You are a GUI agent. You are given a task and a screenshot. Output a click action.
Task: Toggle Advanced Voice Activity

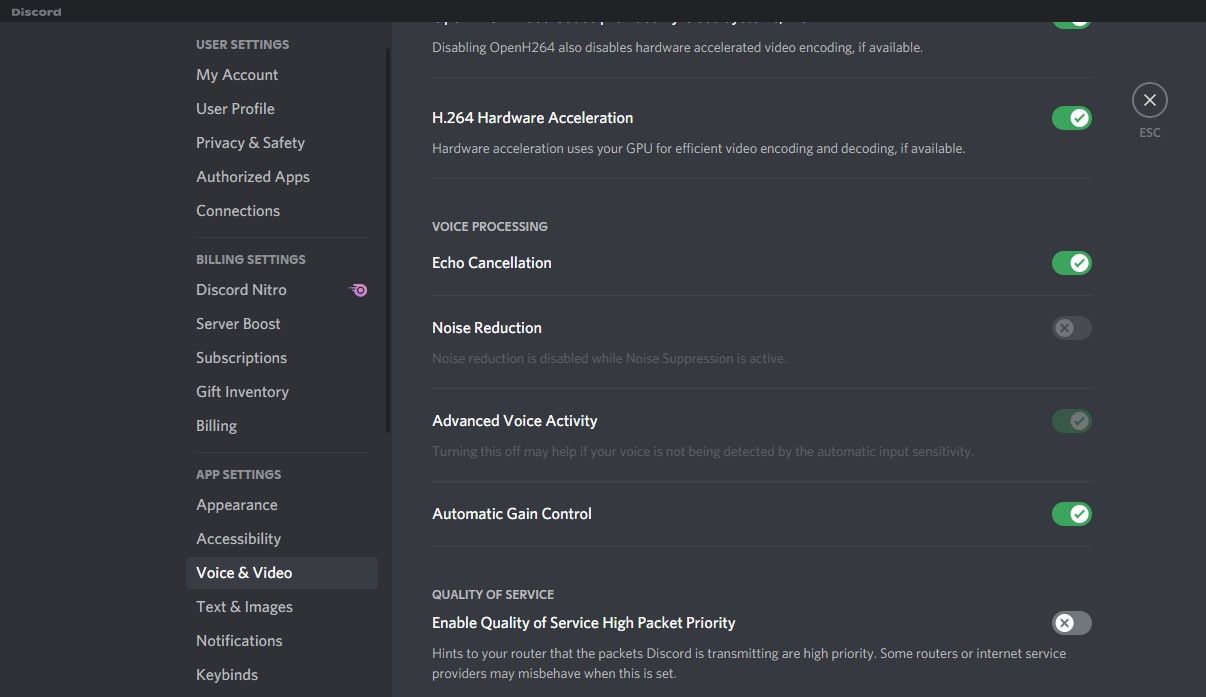(1071, 420)
